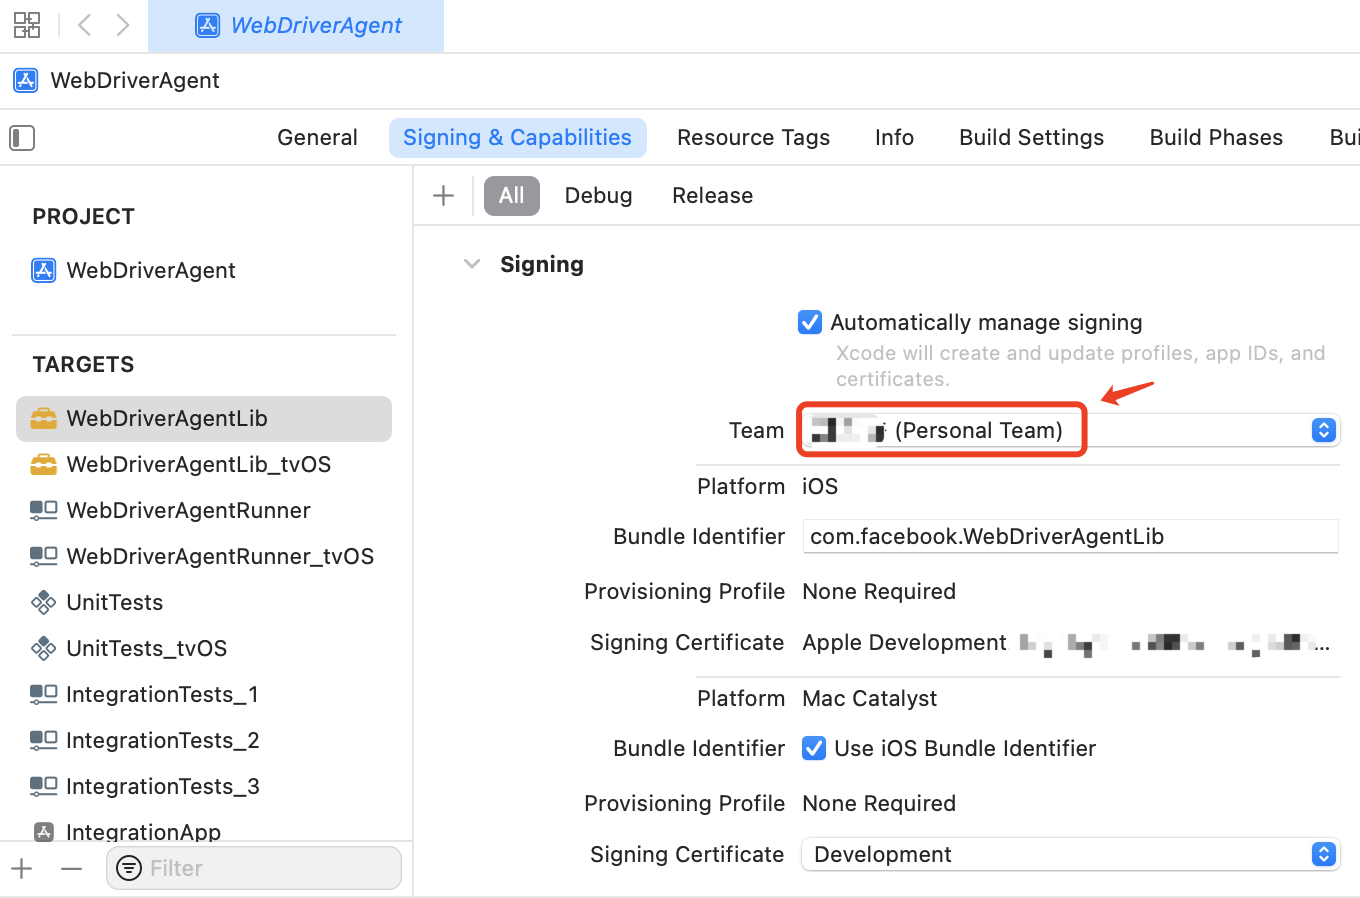Open the Development signing certificate dropdown

tap(1070, 854)
